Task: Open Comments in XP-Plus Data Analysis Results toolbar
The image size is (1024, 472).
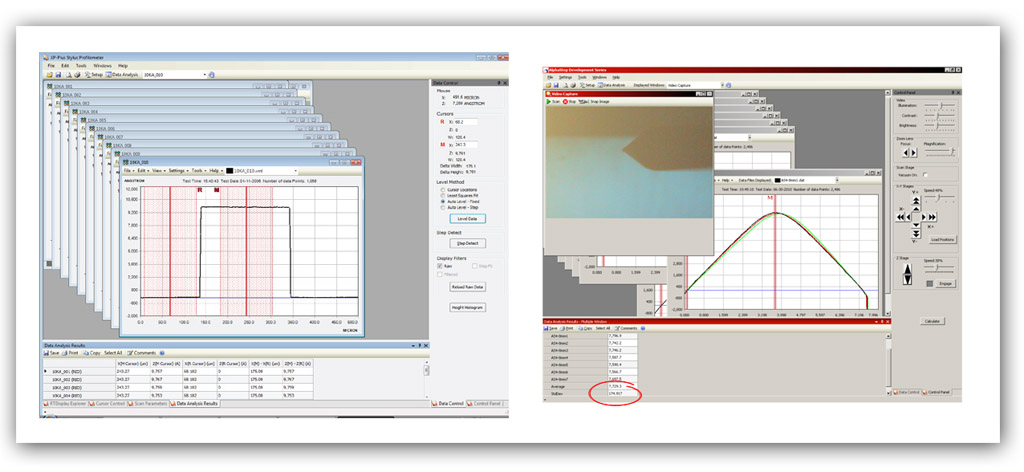Action: tap(142, 353)
